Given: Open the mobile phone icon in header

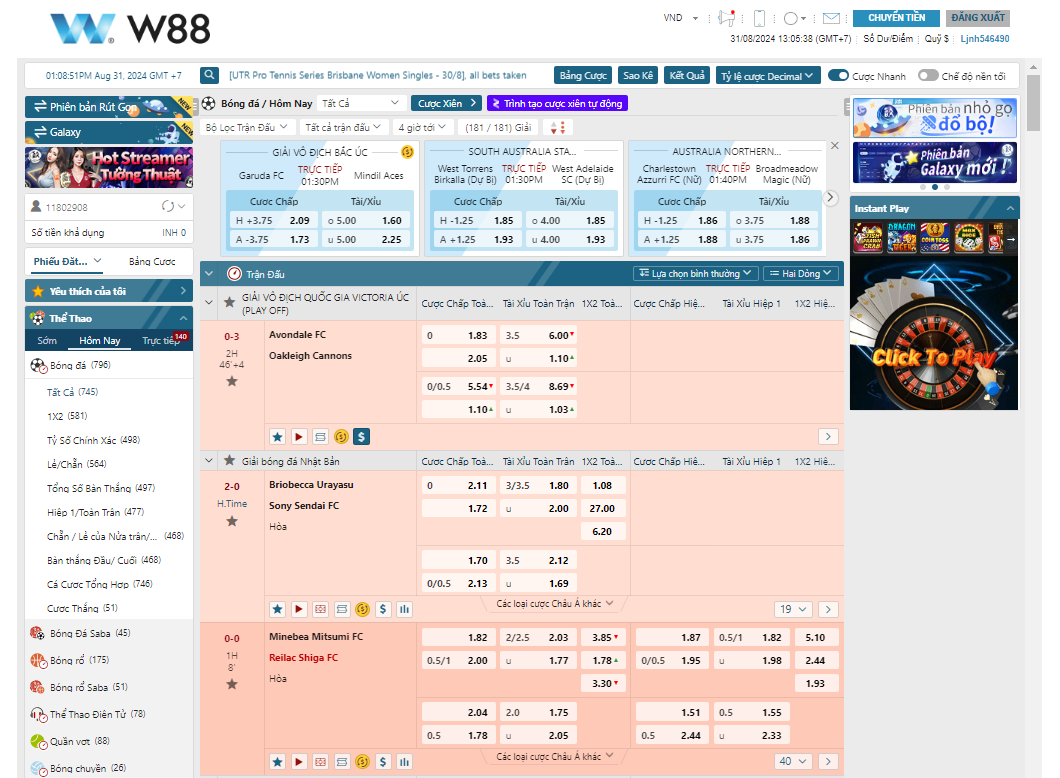Looking at the screenshot, I should tap(759, 18).
